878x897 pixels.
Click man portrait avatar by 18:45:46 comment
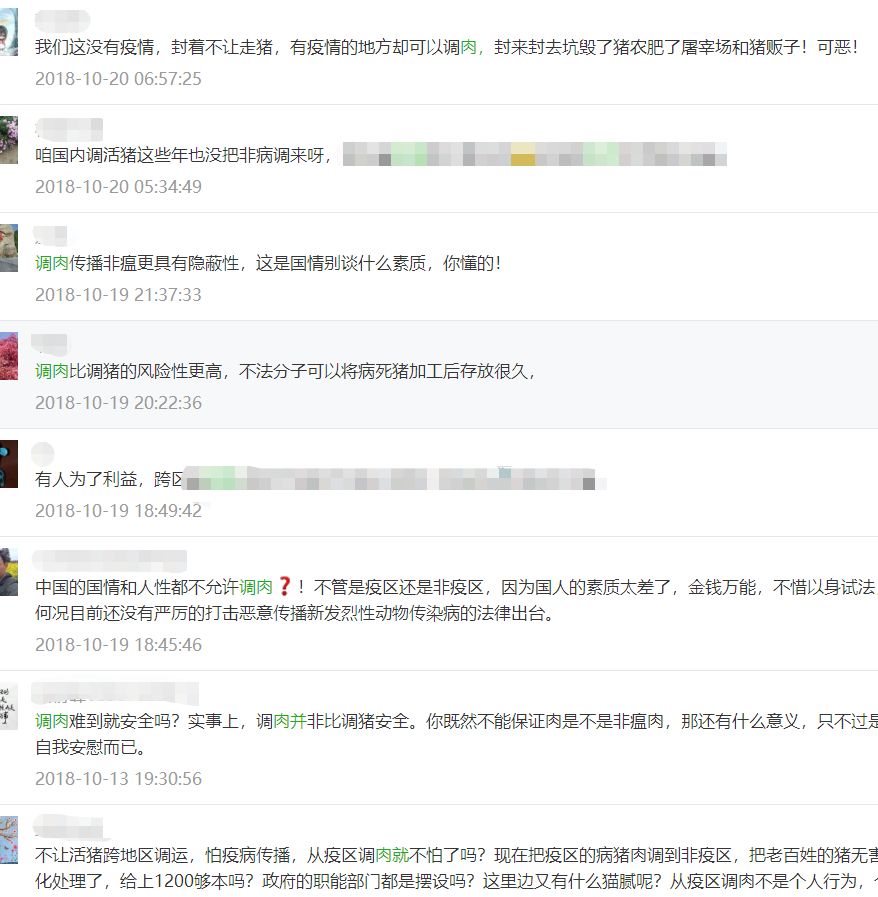(9, 572)
